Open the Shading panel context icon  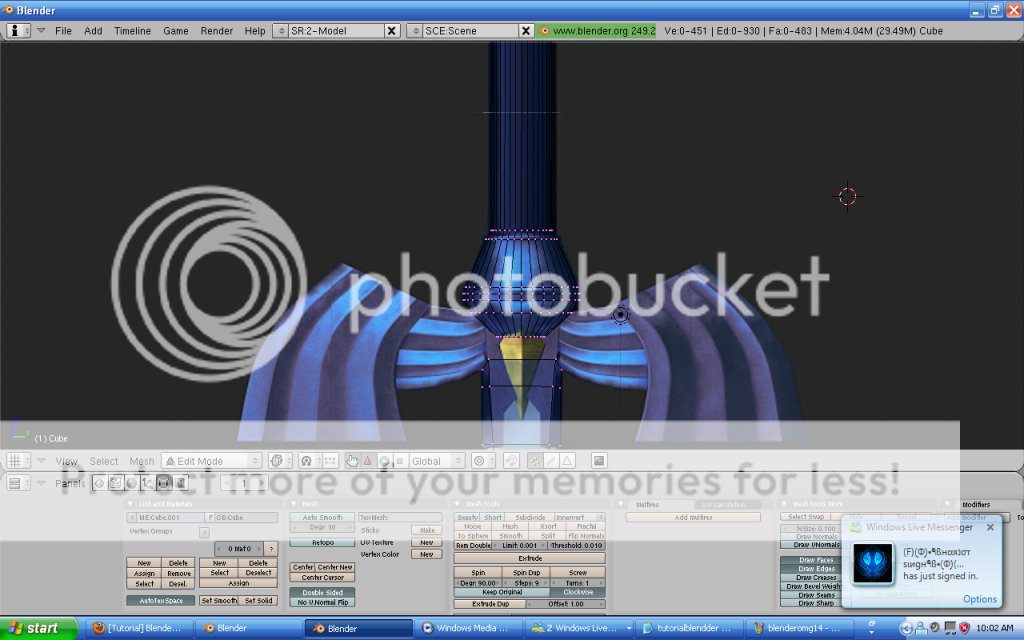[x=131, y=483]
